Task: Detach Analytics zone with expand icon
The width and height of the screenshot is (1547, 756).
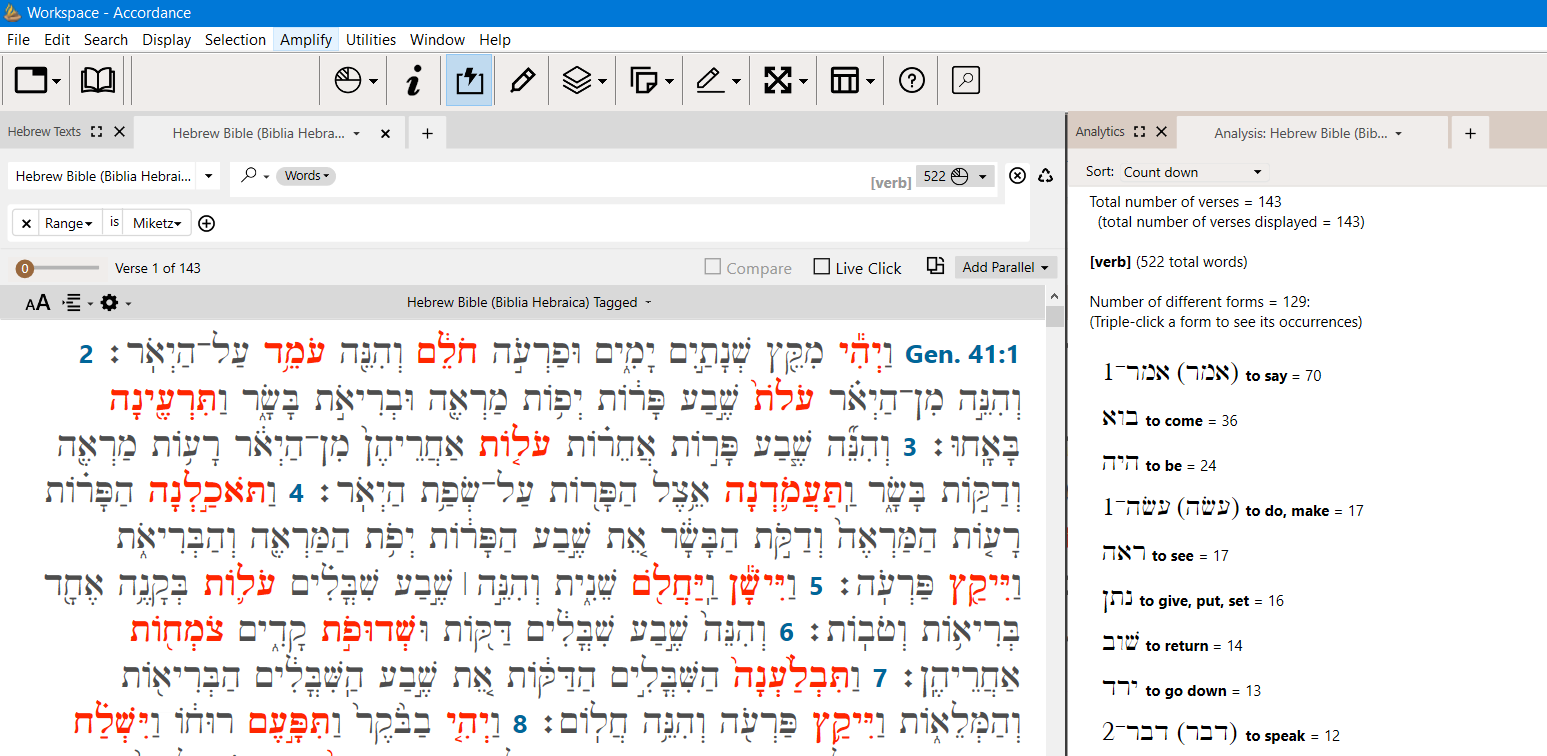Action: pyautogui.click(x=1140, y=131)
